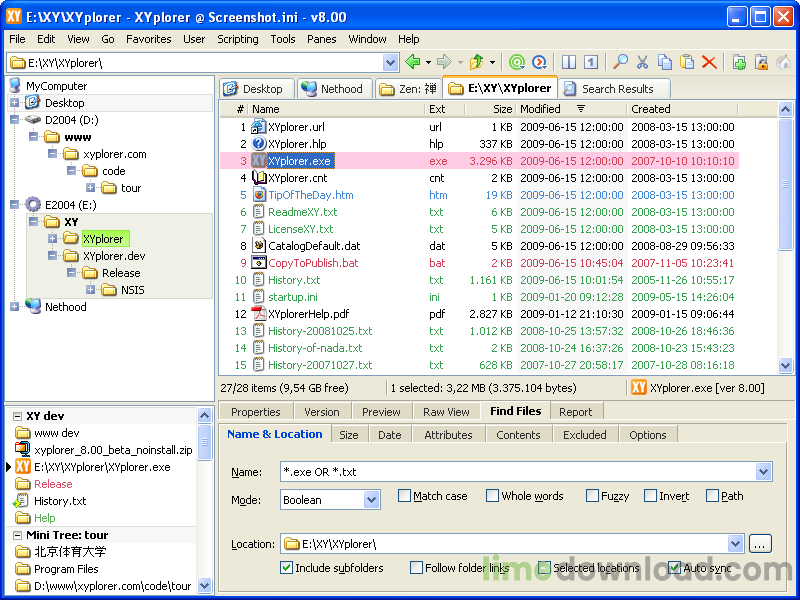
Task: Enable the Fuzzy checkbox
Action: point(592,495)
